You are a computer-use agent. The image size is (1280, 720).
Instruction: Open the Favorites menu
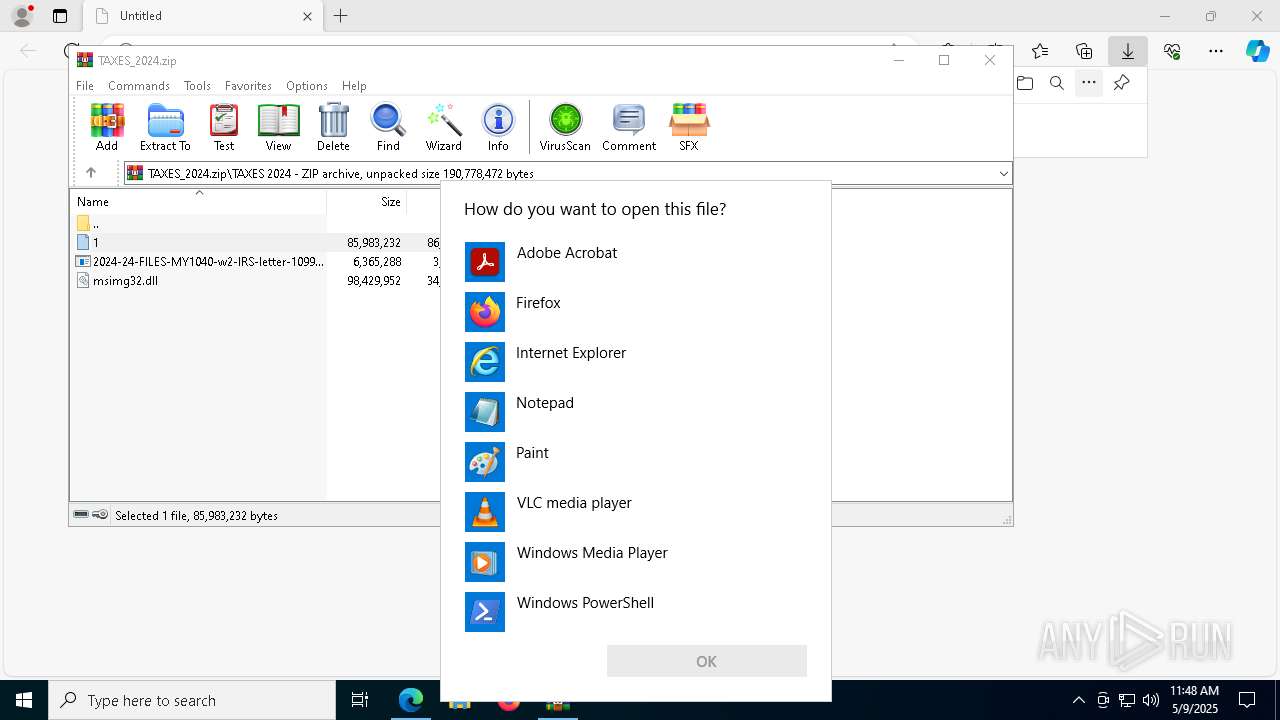pos(248,86)
